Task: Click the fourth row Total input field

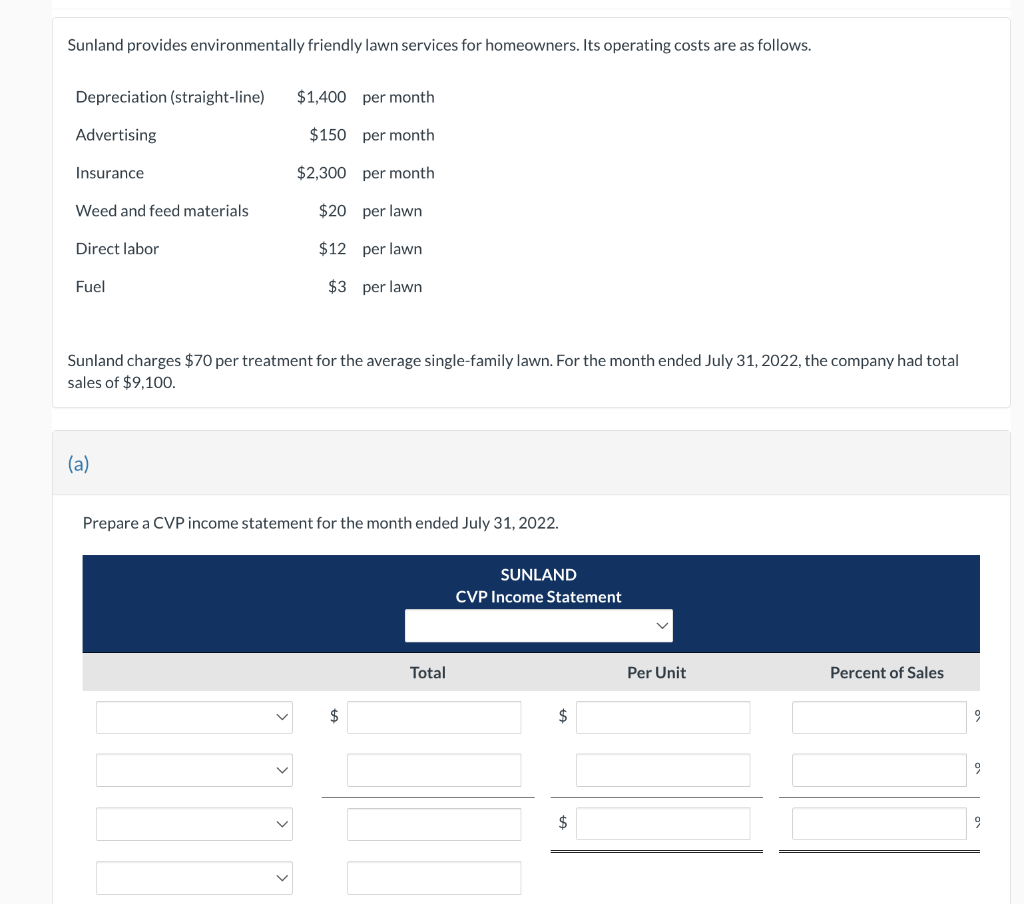Action: [x=434, y=877]
